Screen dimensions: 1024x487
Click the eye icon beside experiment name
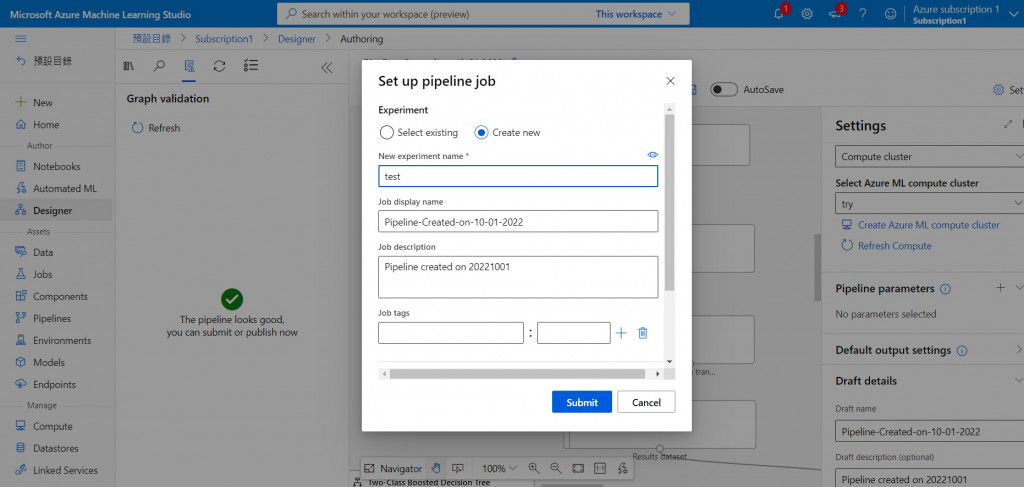[652, 155]
